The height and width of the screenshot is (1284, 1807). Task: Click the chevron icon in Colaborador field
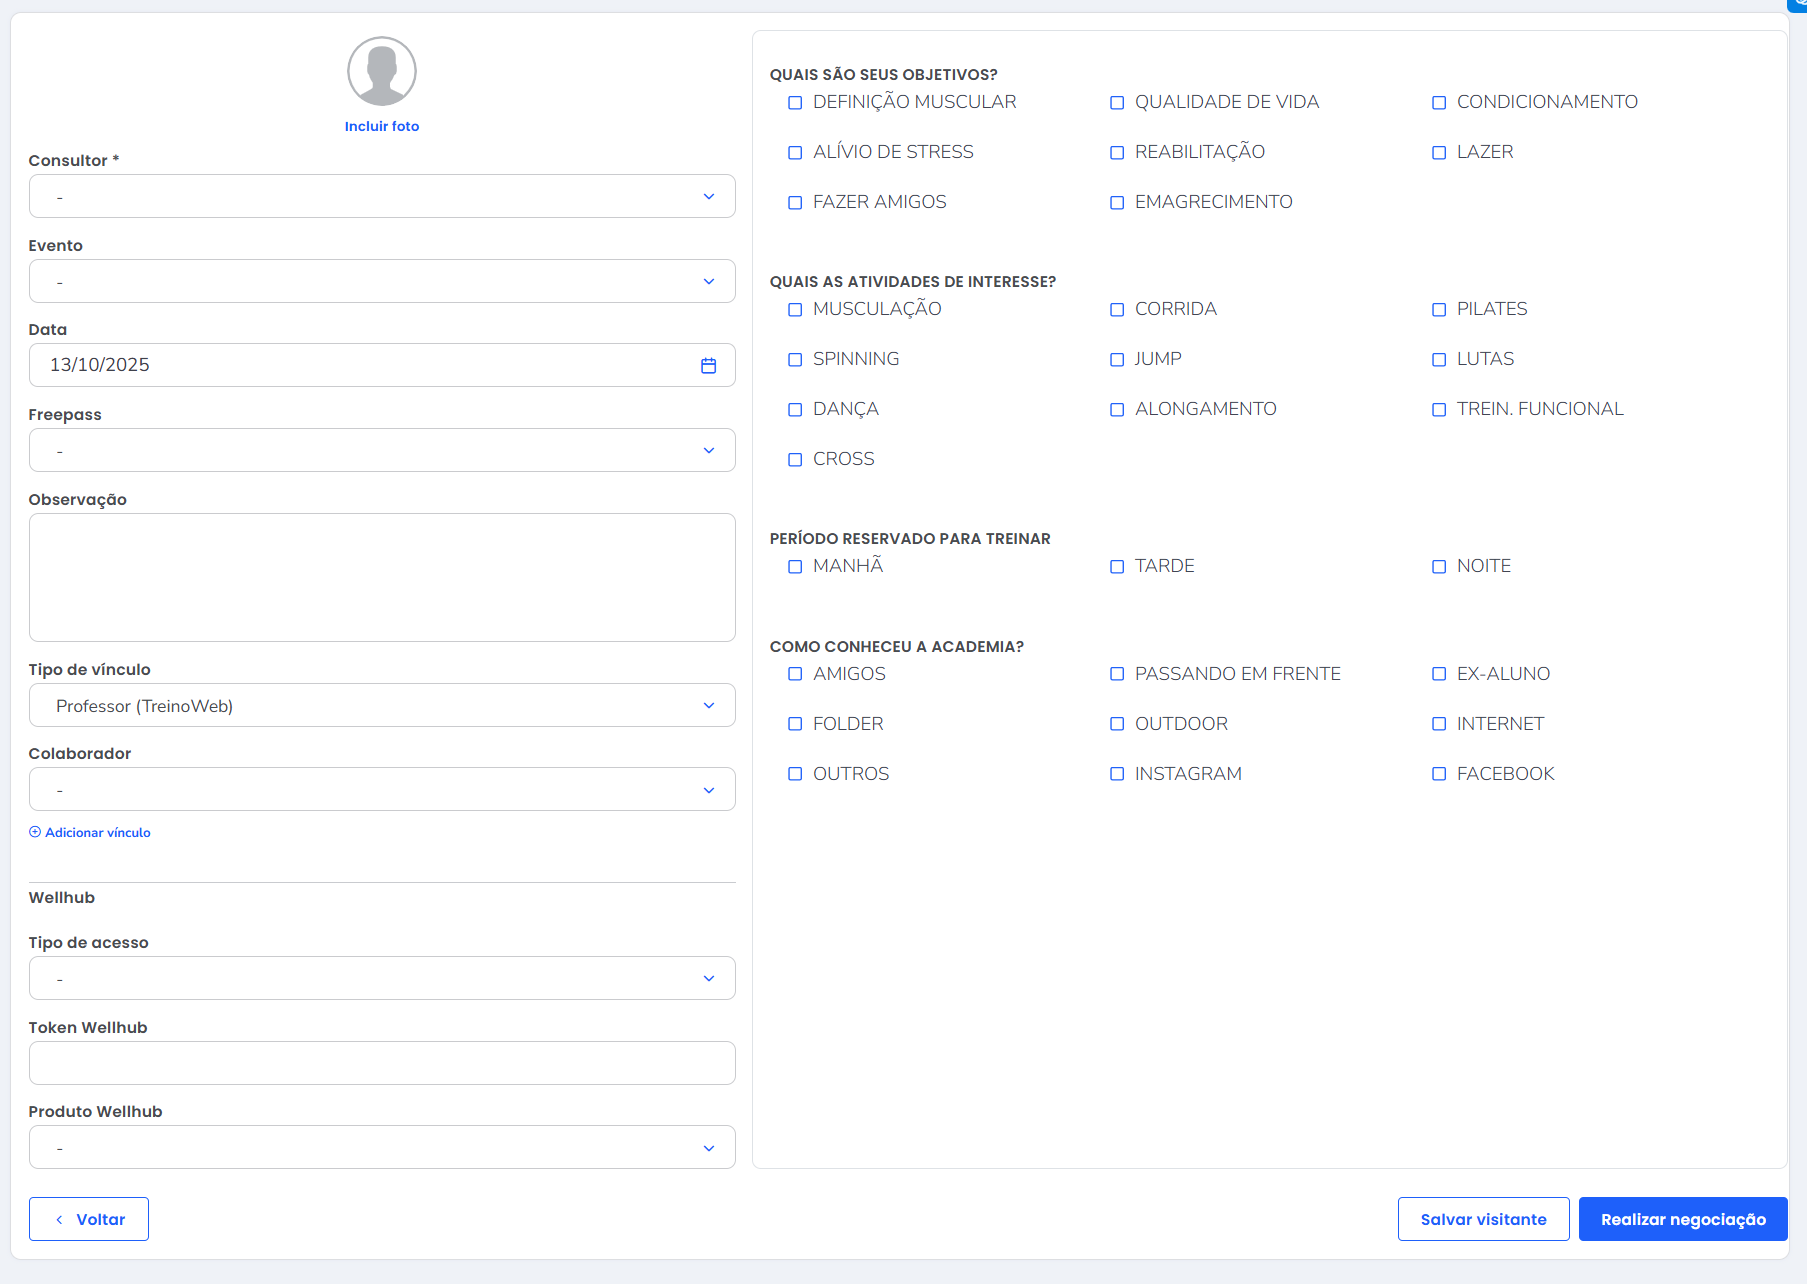[x=708, y=790]
